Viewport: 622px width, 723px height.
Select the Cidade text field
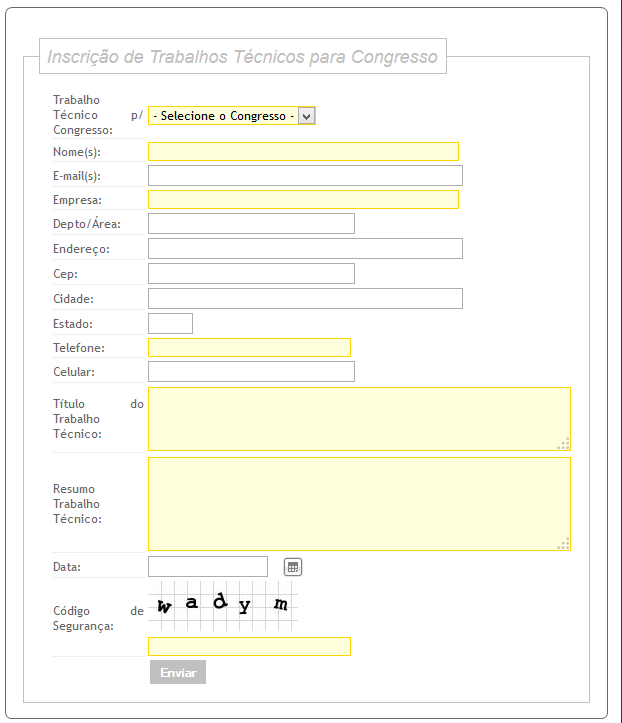click(x=305, y=298)
